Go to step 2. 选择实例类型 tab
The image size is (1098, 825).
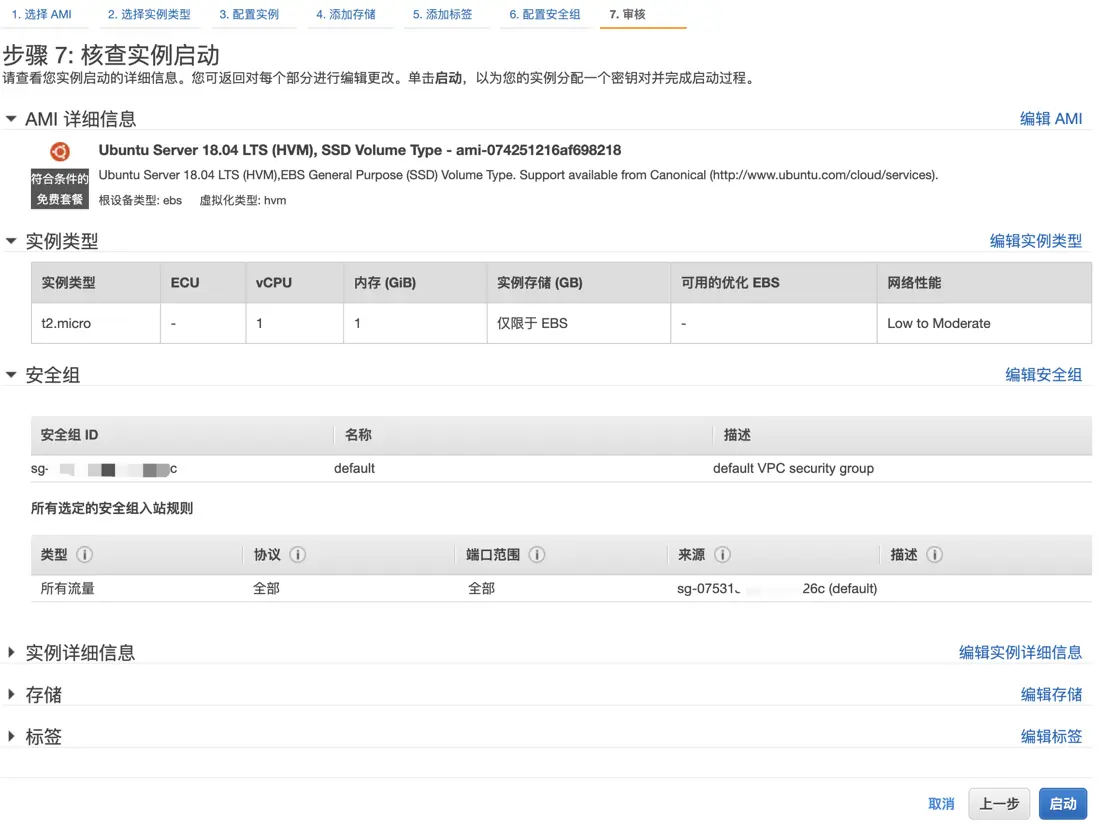click(x=149, y=14)
